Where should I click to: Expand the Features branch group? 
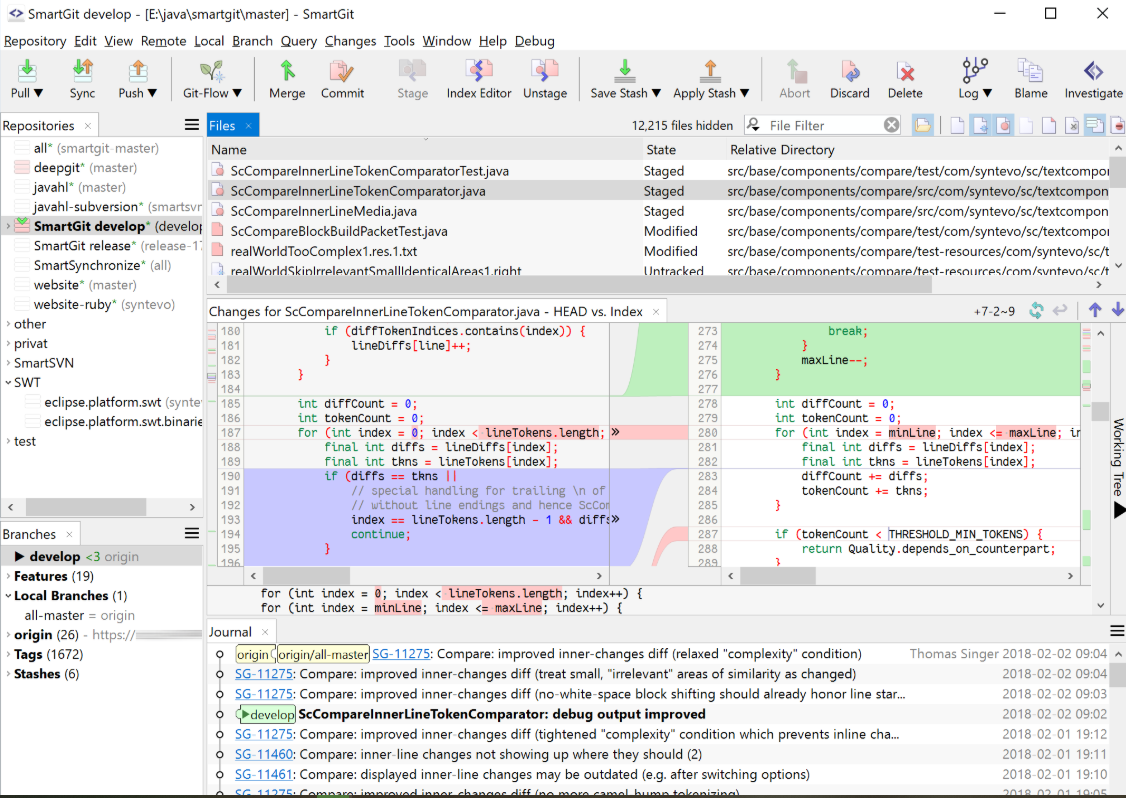click(8, 576)
